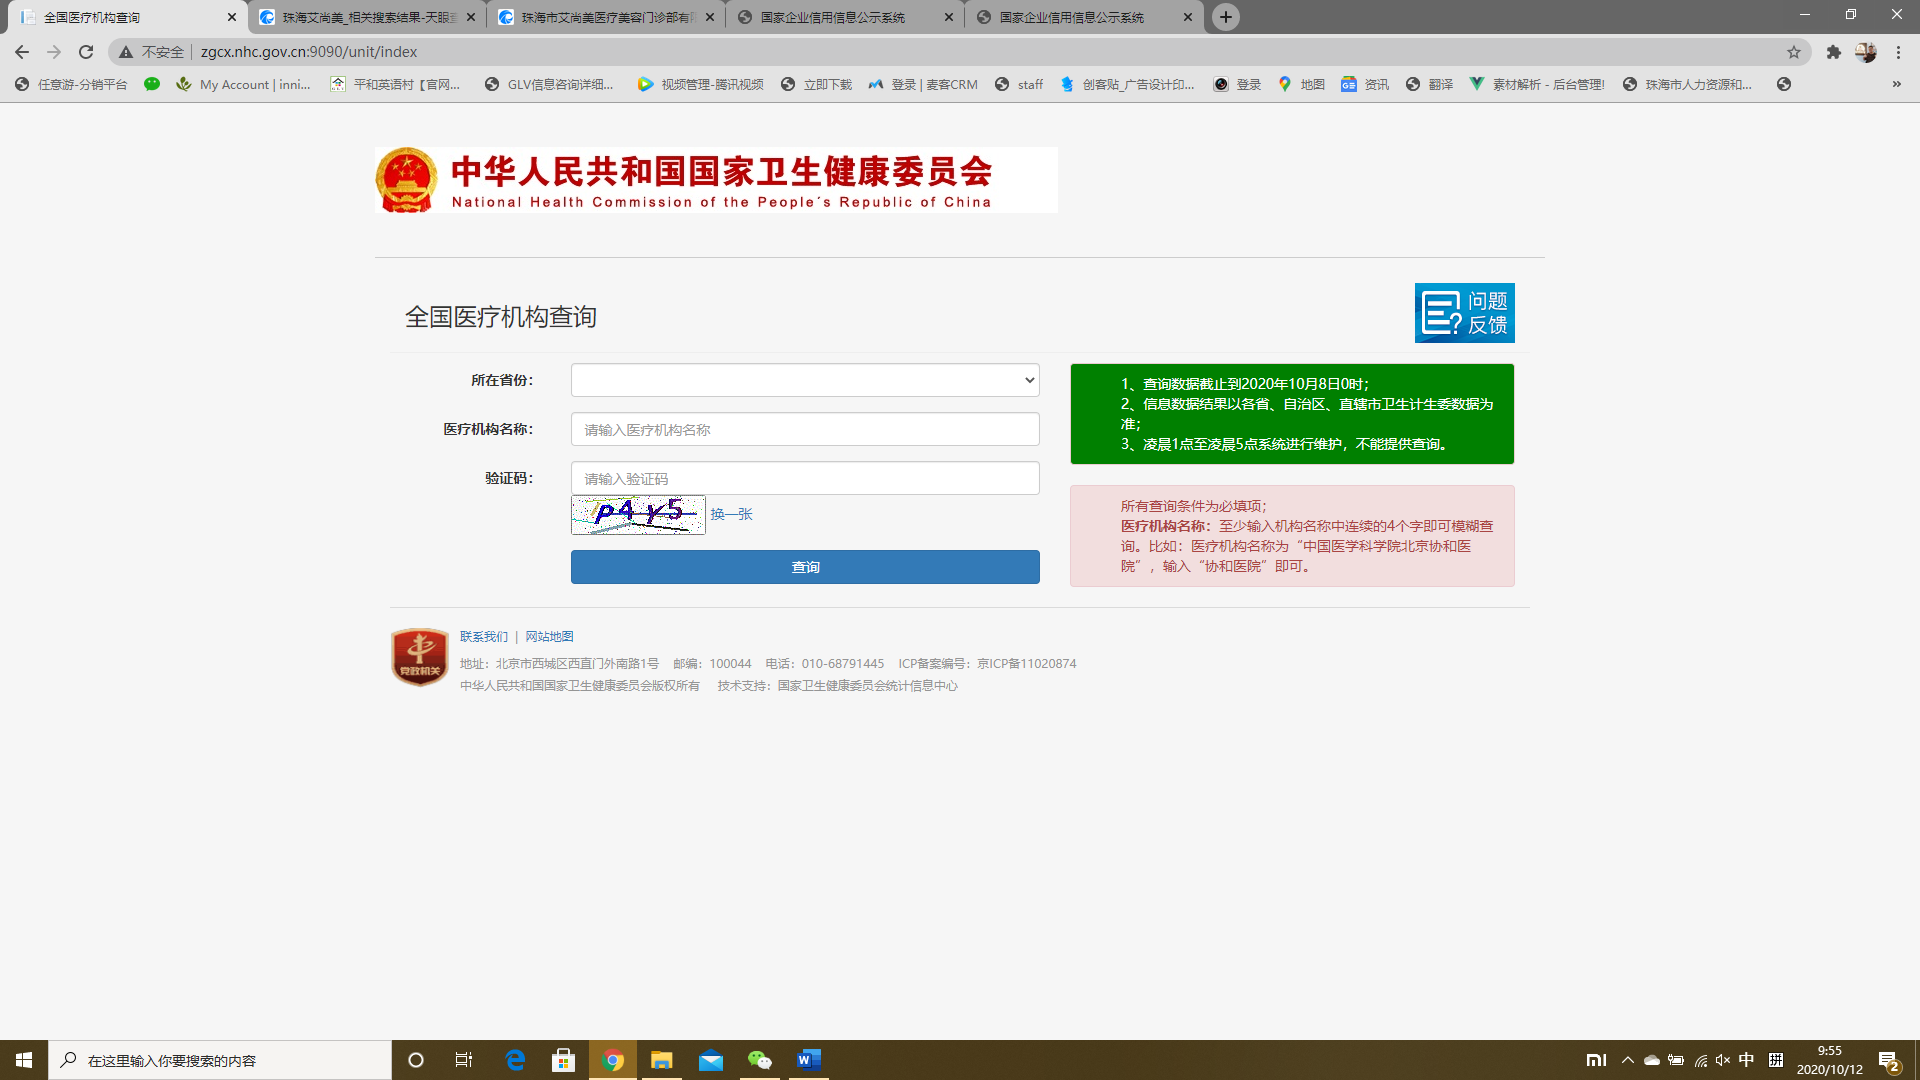
Task: Open the 翻译 bookmark
Action: tap(1429, 85)
